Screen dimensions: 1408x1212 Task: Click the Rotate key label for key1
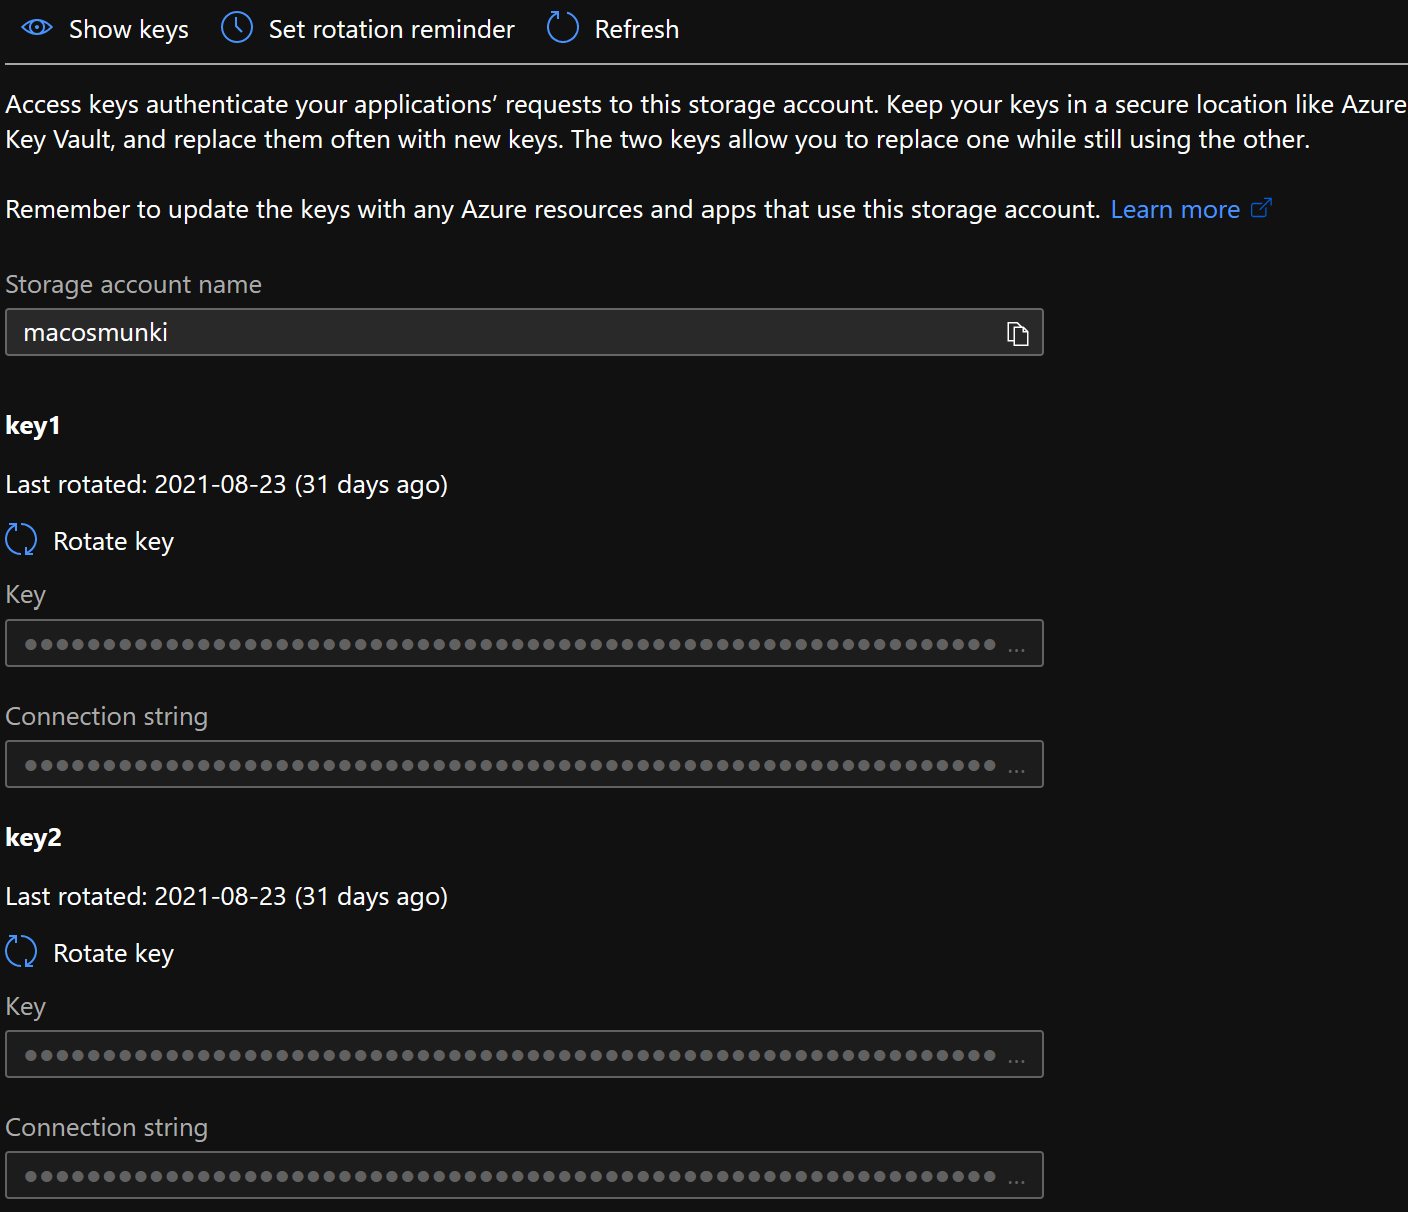point(113,541)
